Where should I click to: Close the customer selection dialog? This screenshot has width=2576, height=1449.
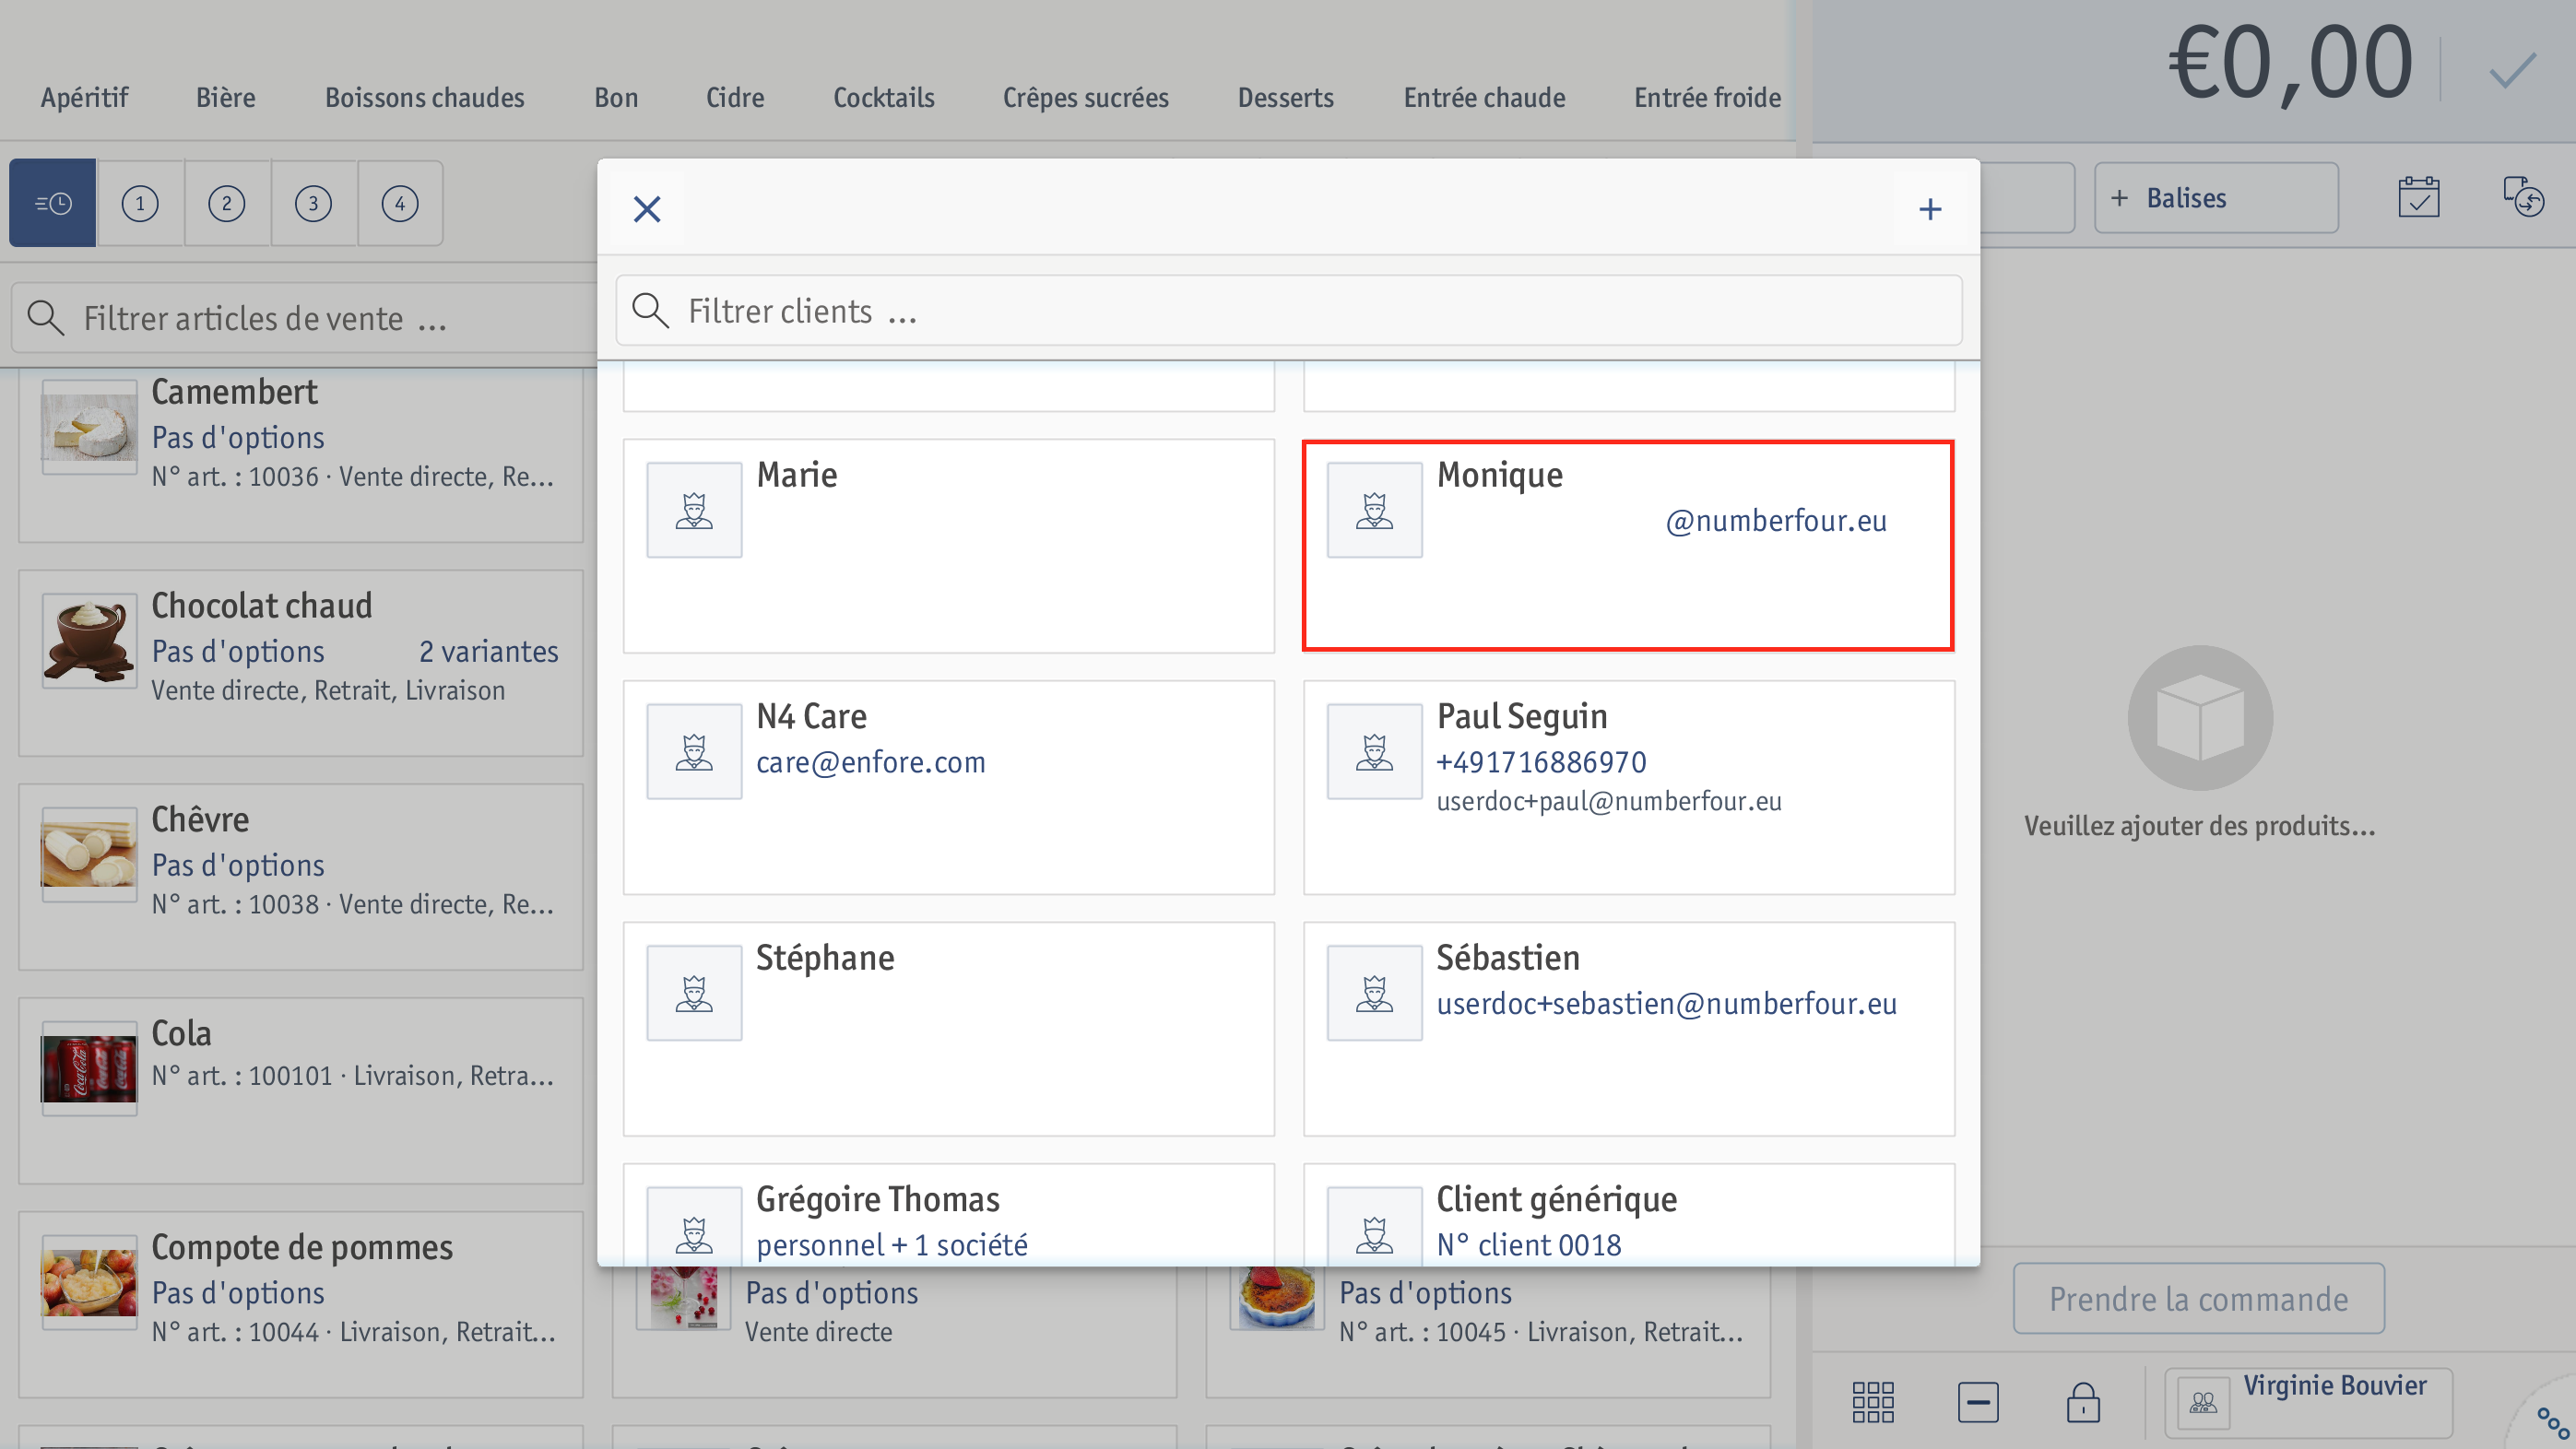pyautogui.click(x=647, y=209)
